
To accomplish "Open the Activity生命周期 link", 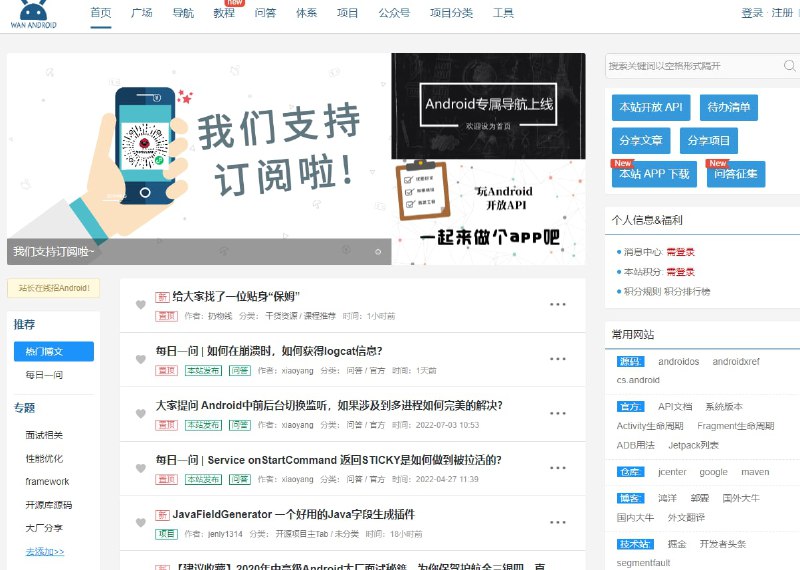I will tap(650, 426).
